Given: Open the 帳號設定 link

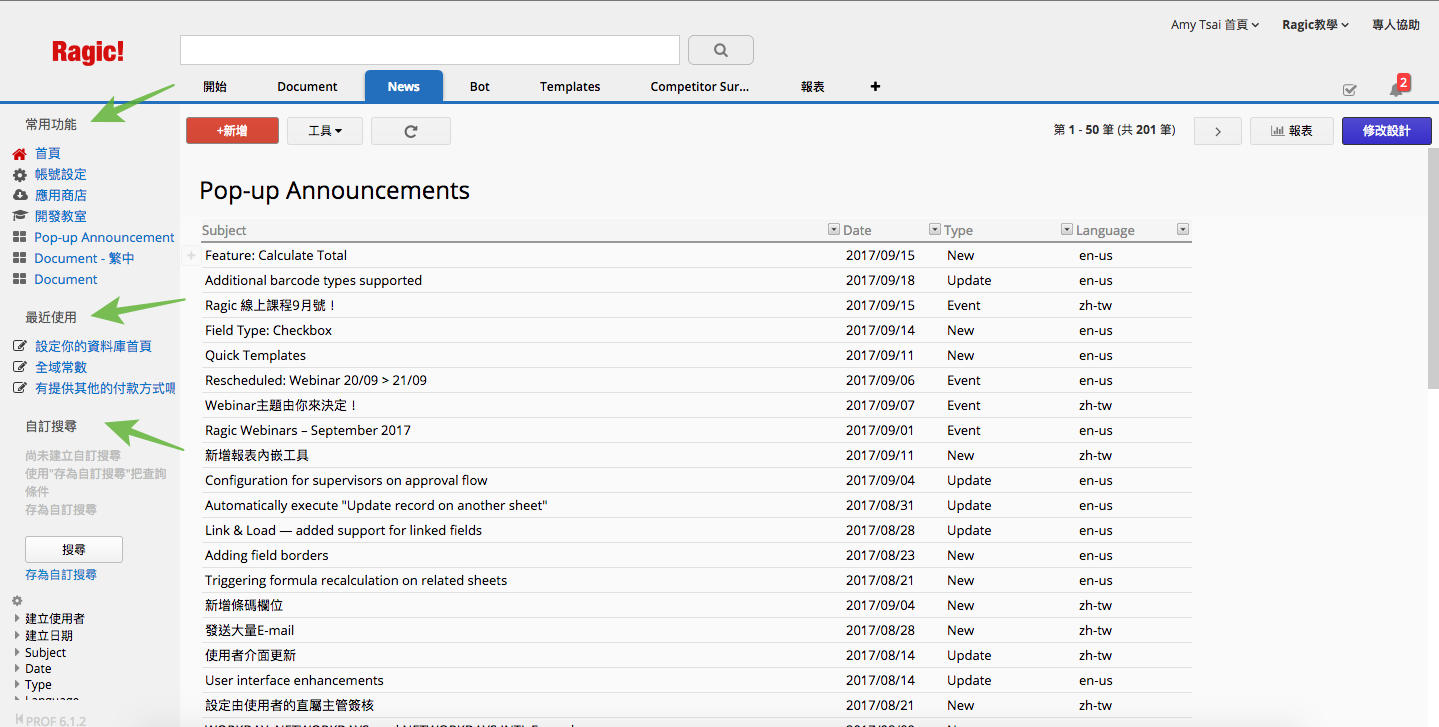Looking at the screenshot, I should click(x=61, y=175).
